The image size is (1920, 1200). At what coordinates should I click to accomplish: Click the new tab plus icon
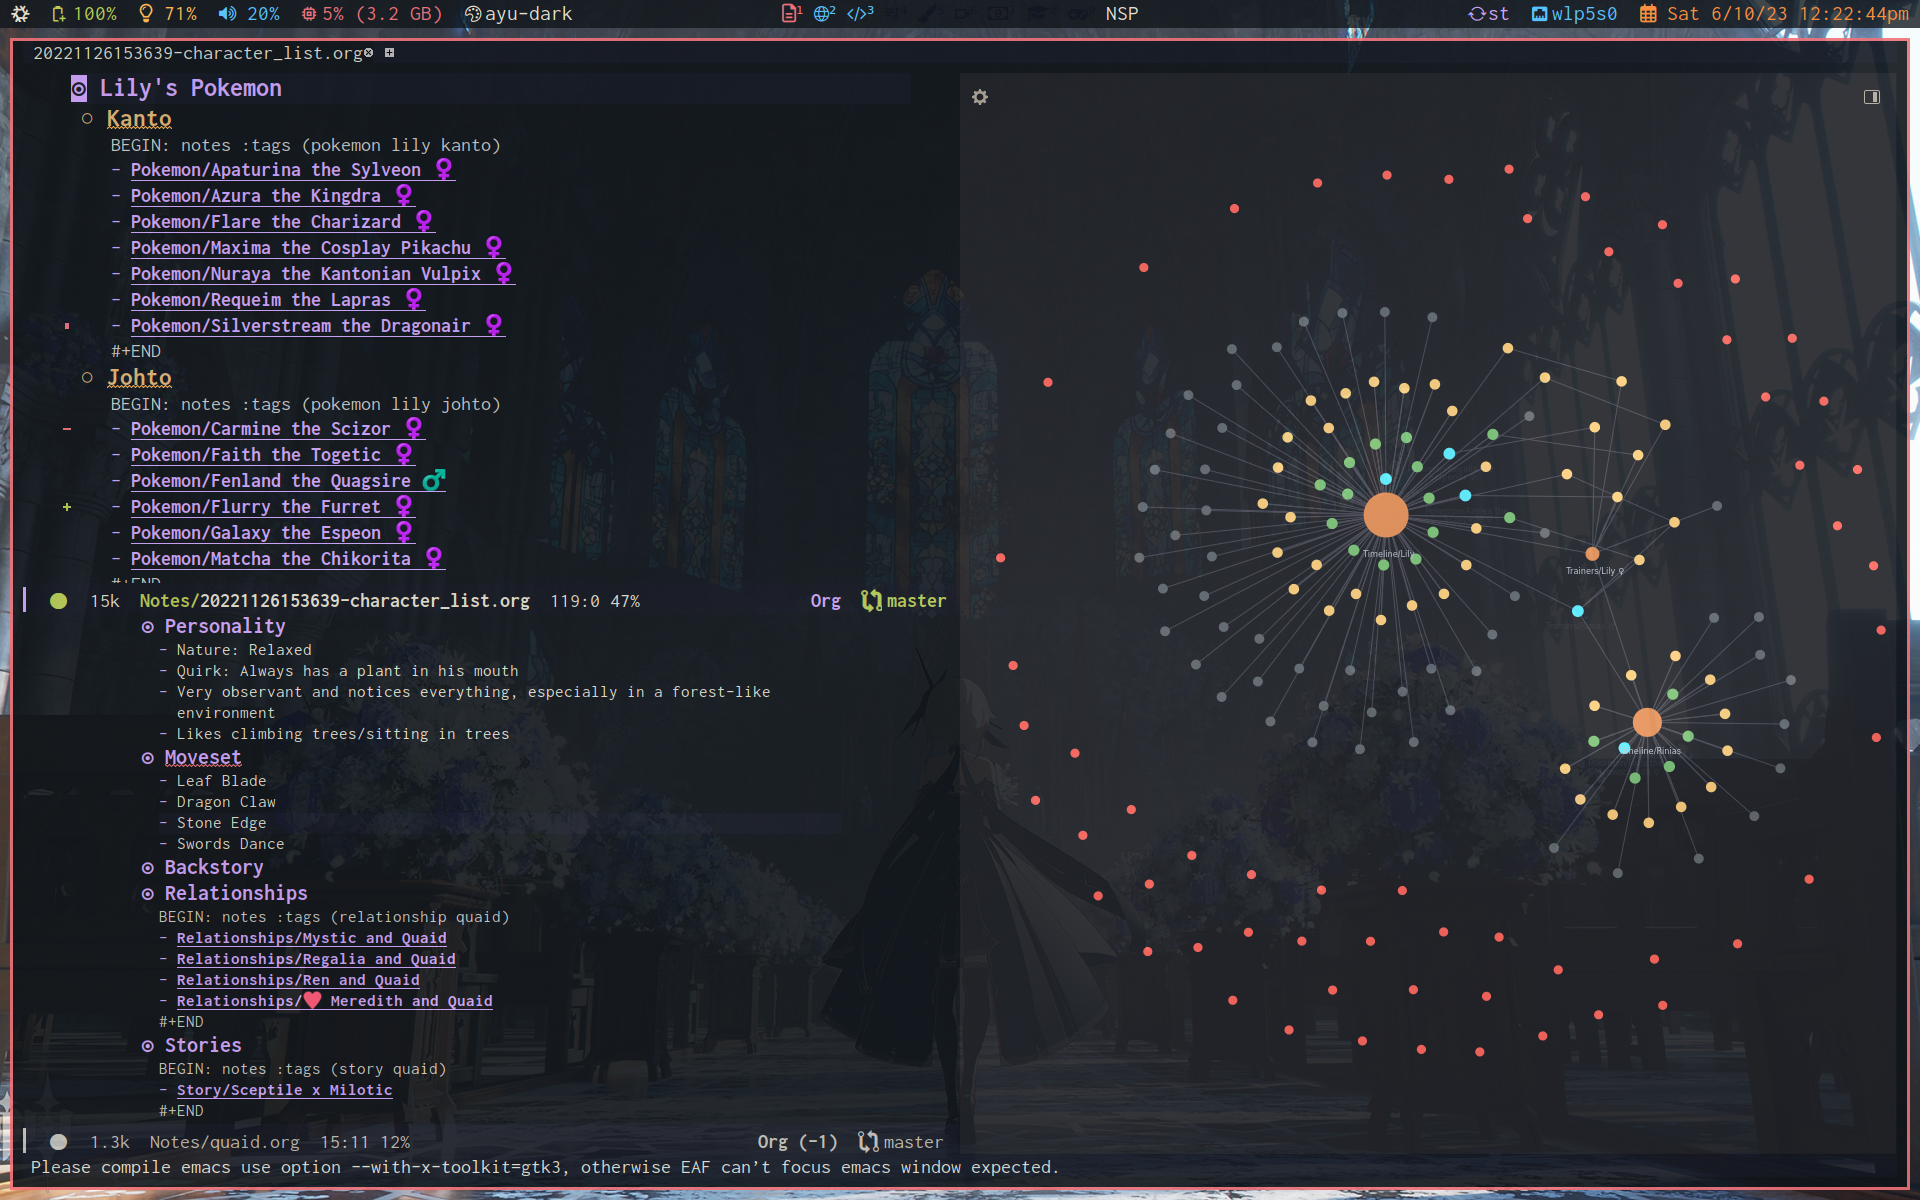pyautogui.click(x=390, y=53)
